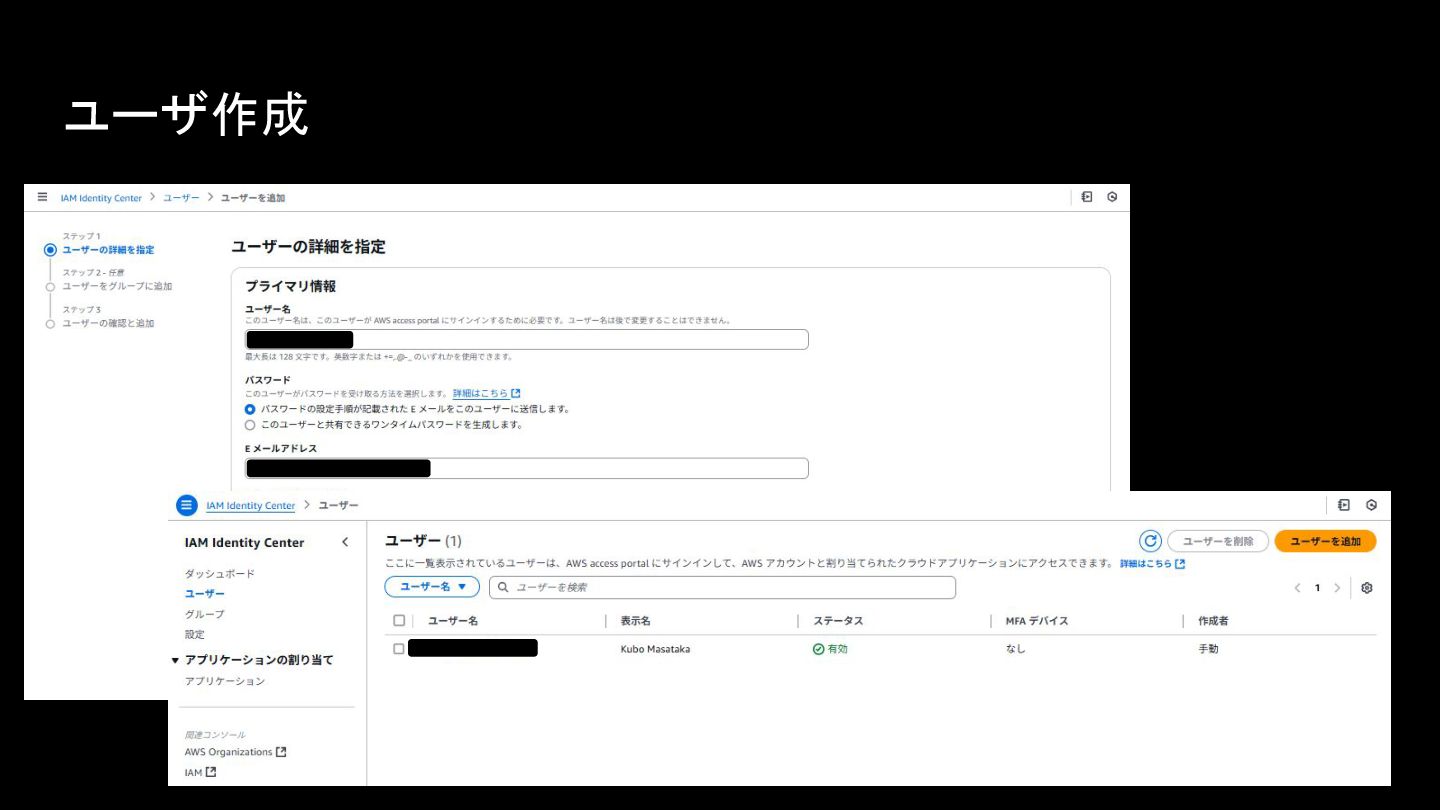The height and width of the screenshot is (810, 1440).
Task: Select step 2 ユーザーをグループに追加
Action: coord(117,286)
